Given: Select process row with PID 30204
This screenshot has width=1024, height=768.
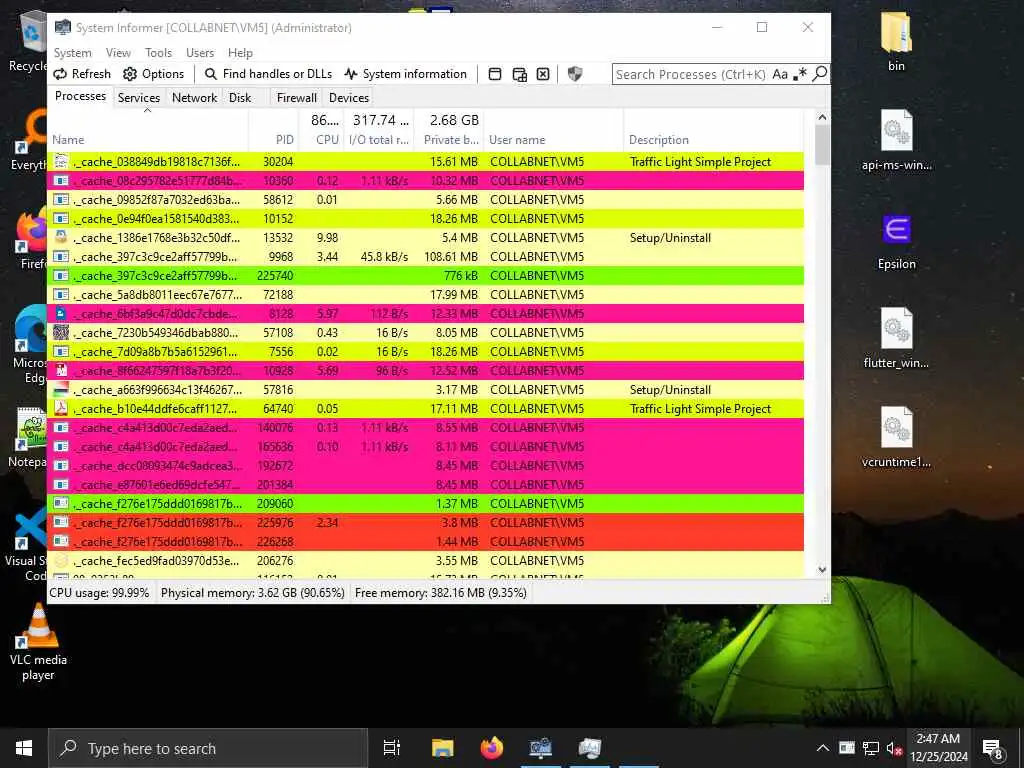Looking at the screenshot, I should point(426,162).
